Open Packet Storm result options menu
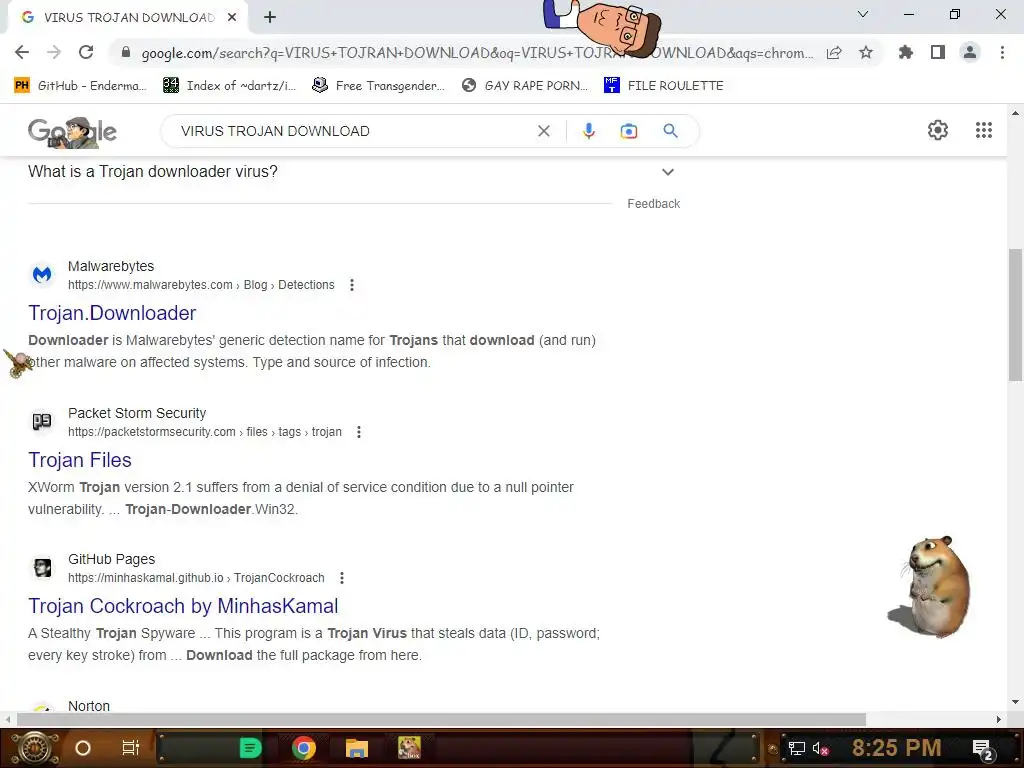 [359, 432]
